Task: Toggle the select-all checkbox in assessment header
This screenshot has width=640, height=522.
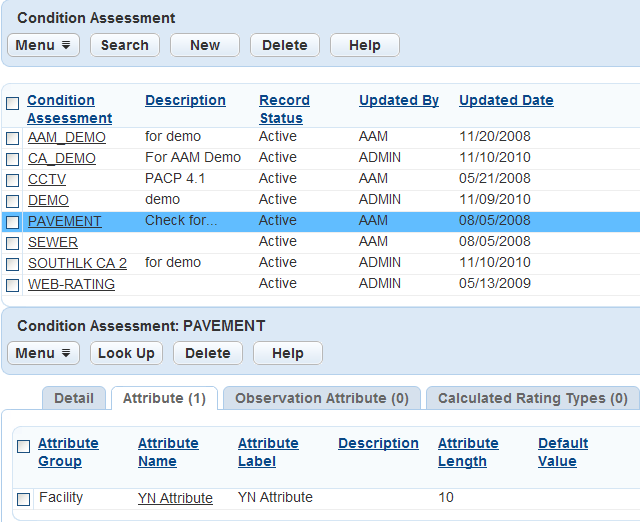Action: coord(12,103)
